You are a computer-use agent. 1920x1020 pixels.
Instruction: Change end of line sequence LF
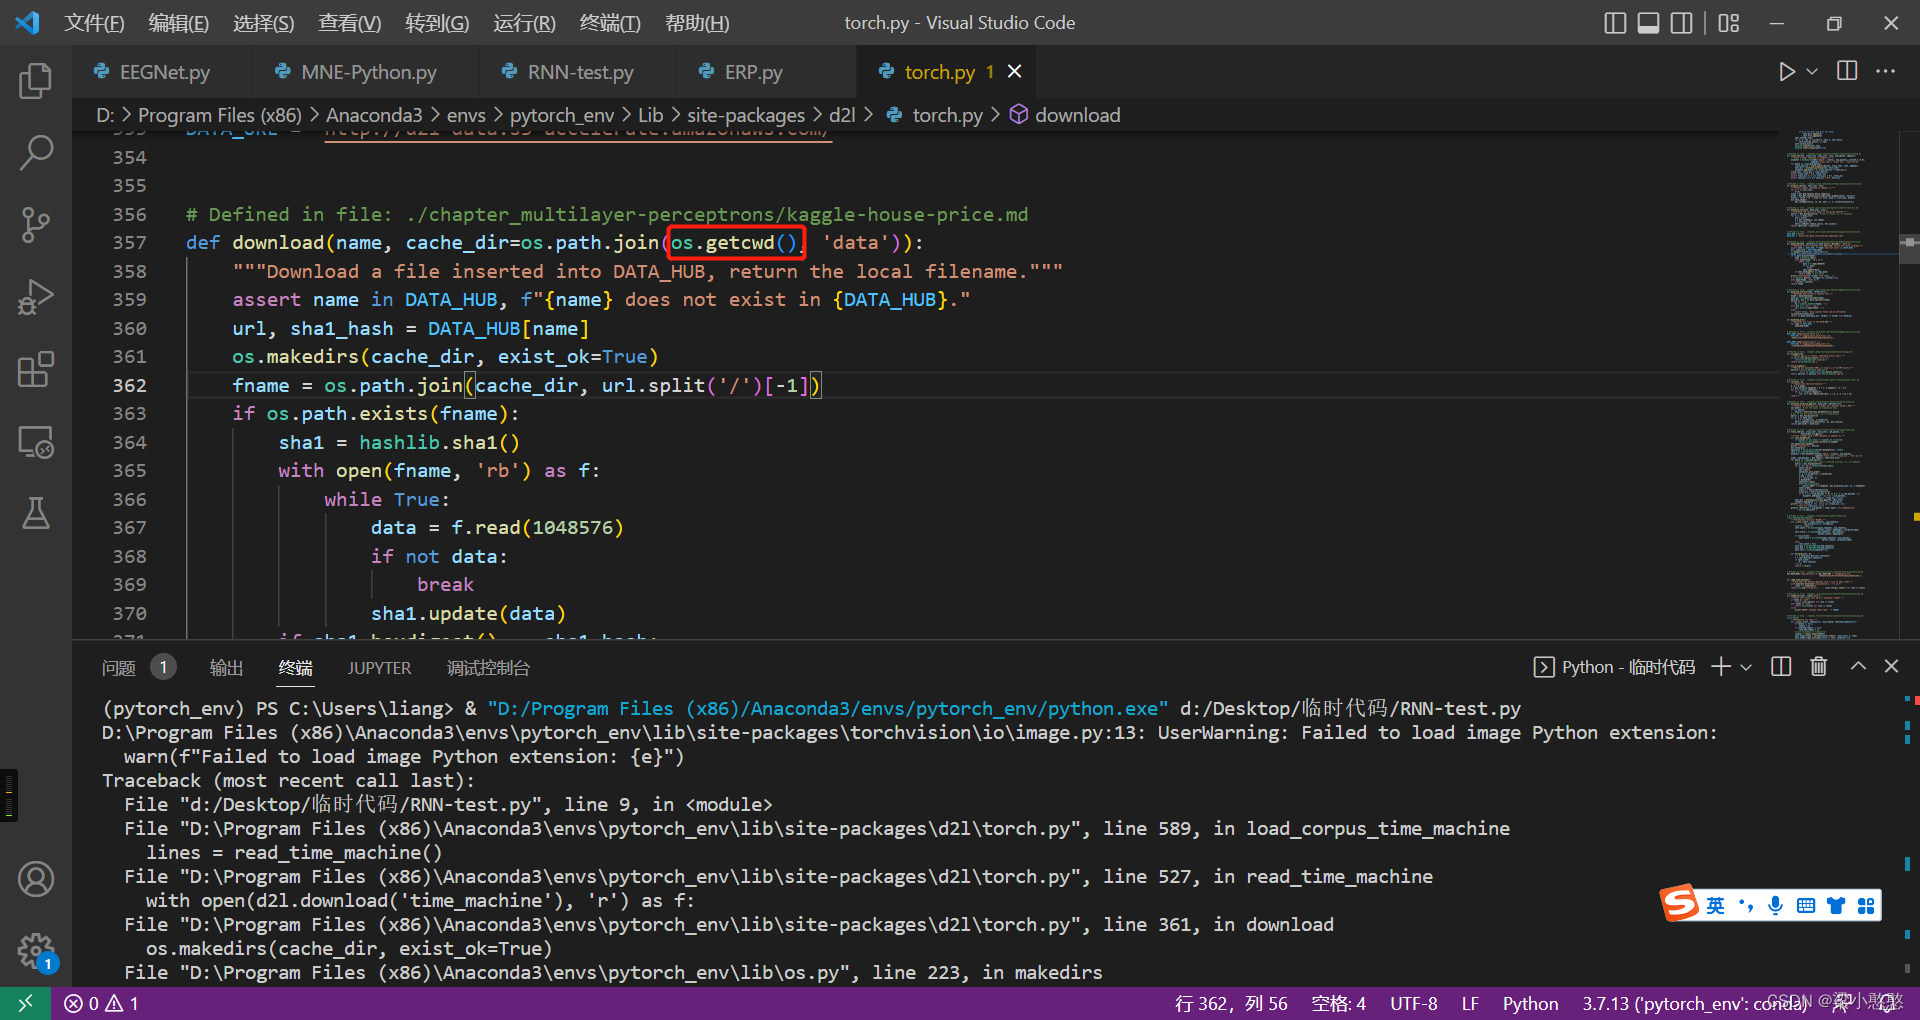(1470, 1003)
